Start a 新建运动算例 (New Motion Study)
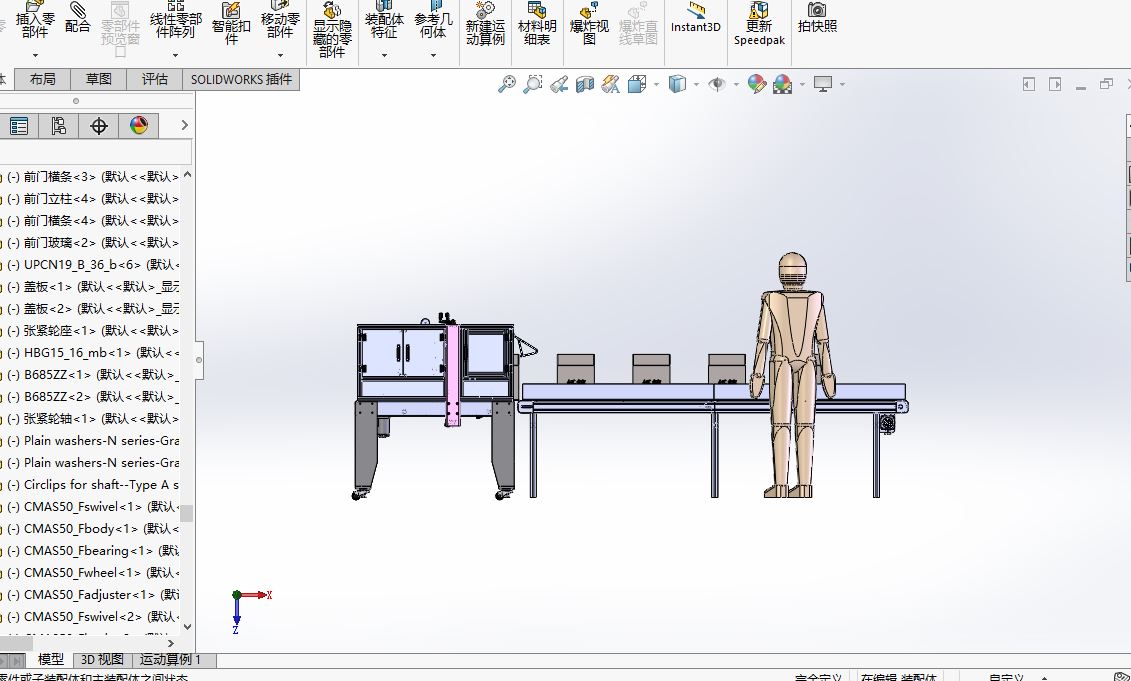The width and height of the screenshot is (1131, 681). click(x=485, y=23)
